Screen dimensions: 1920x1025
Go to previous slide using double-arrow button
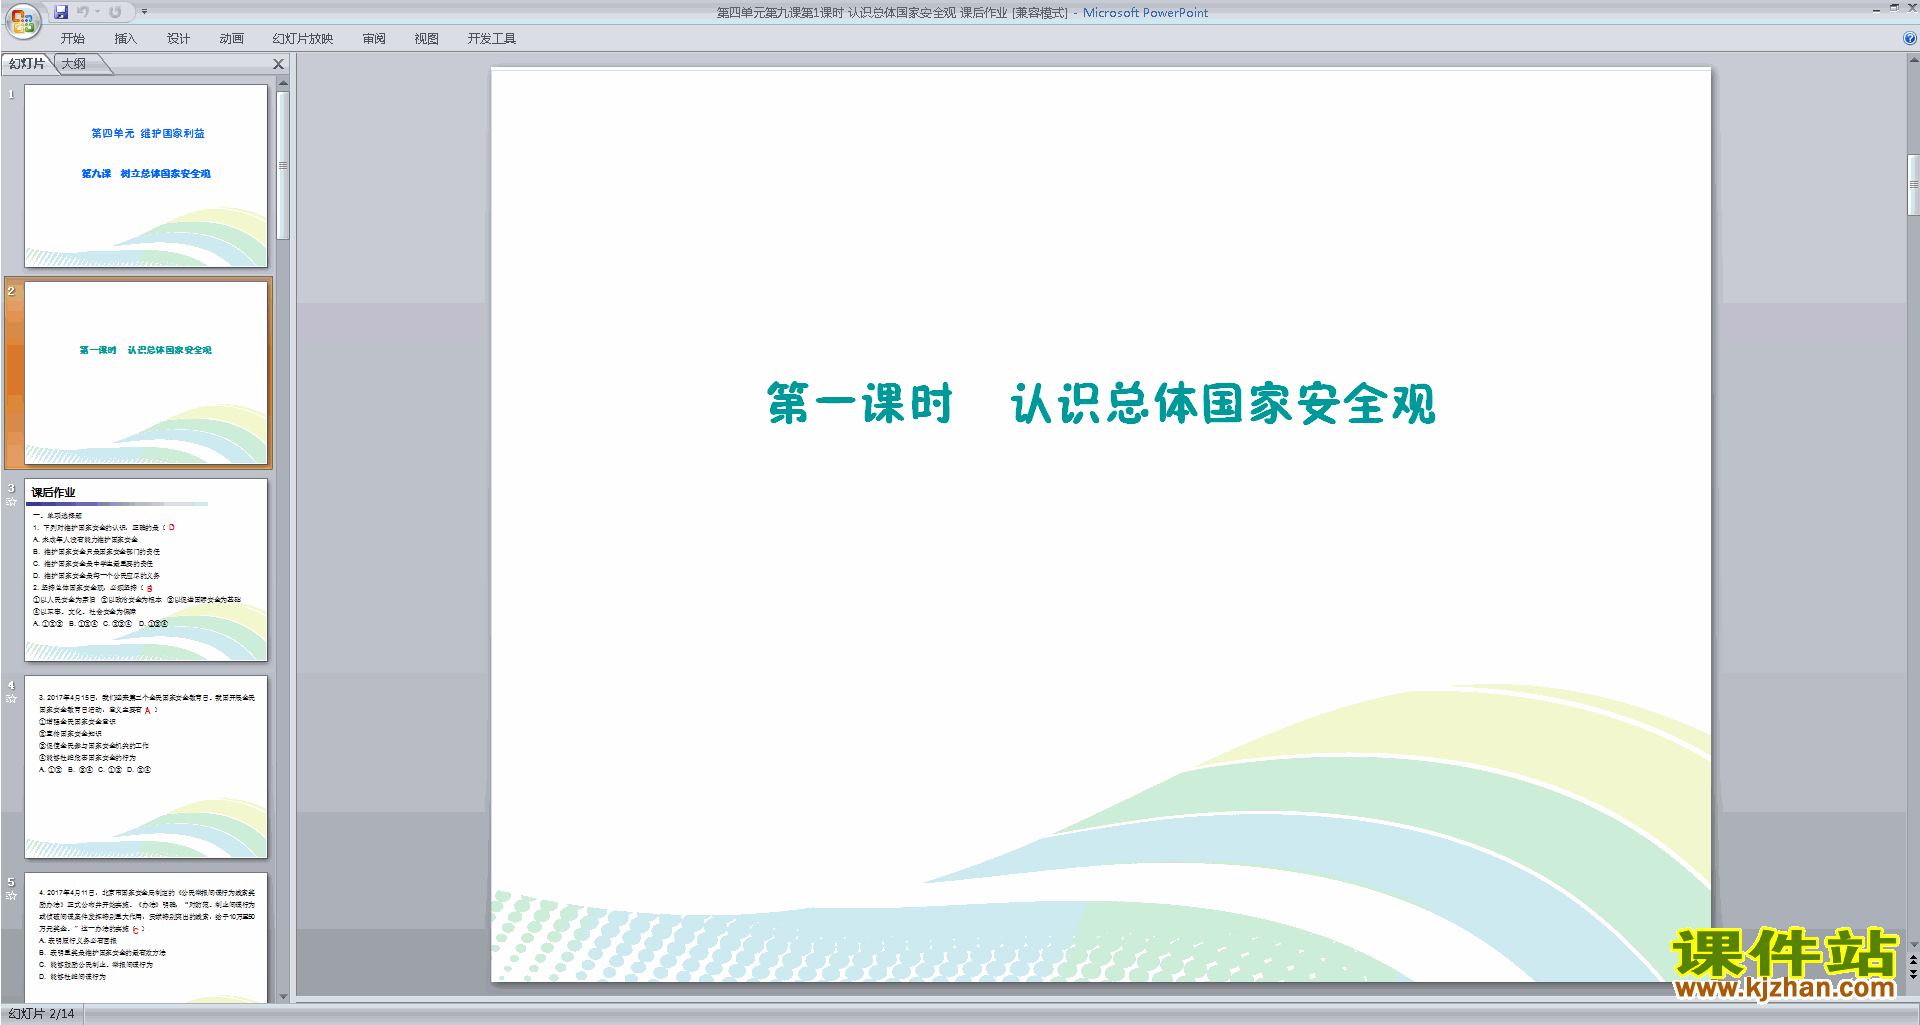[1913, 960]
